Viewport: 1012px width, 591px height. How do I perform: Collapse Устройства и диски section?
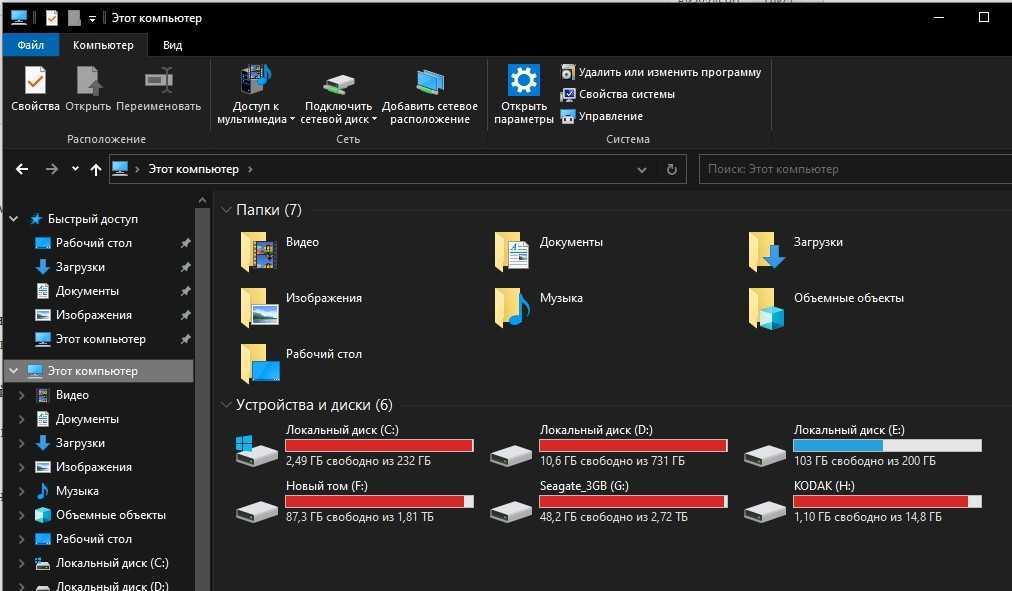pos(226,405)
